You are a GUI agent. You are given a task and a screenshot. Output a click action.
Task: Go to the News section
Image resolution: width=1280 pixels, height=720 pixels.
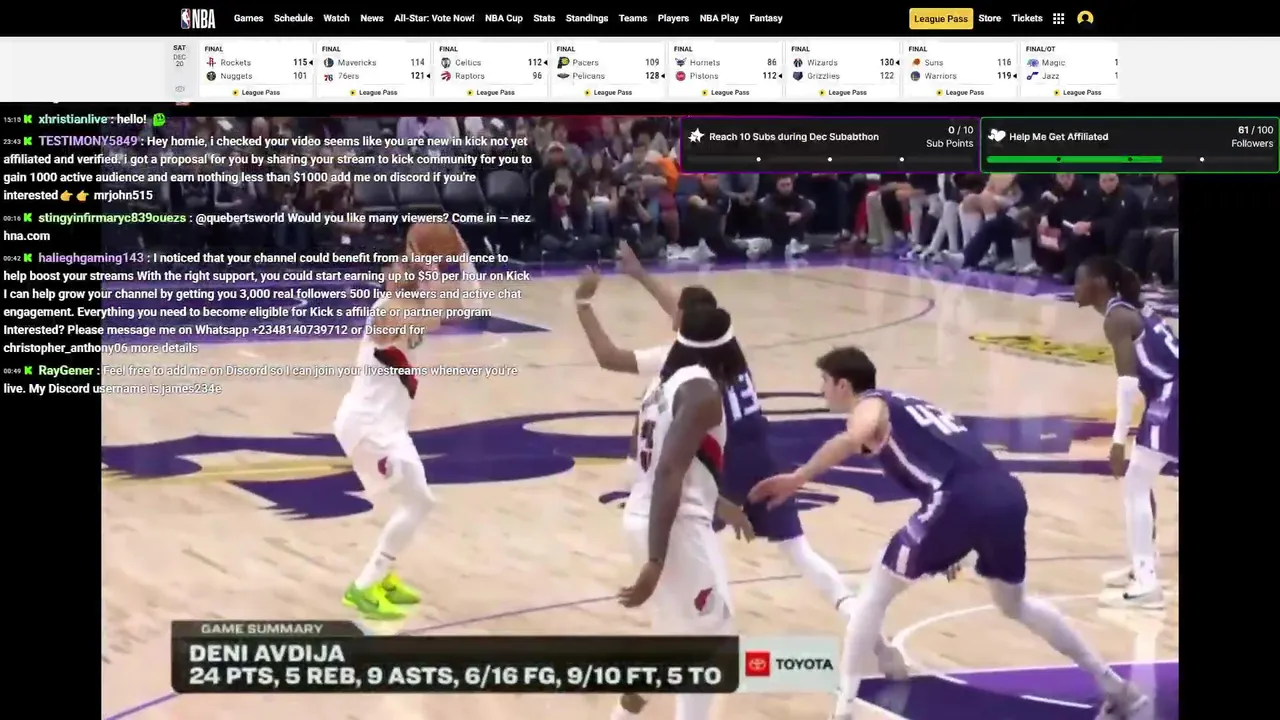[372, 18]
